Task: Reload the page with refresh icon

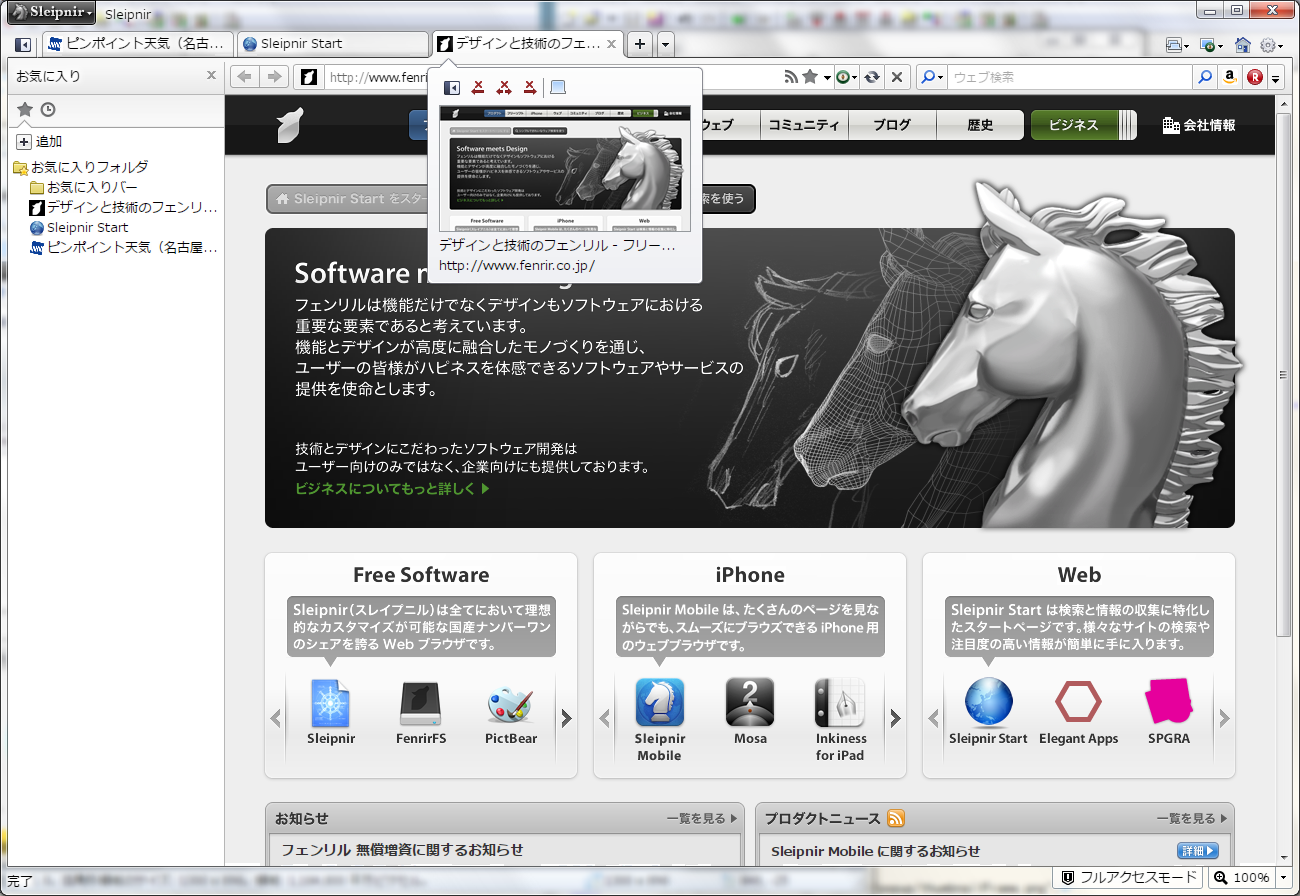Action: coord(872,77)
